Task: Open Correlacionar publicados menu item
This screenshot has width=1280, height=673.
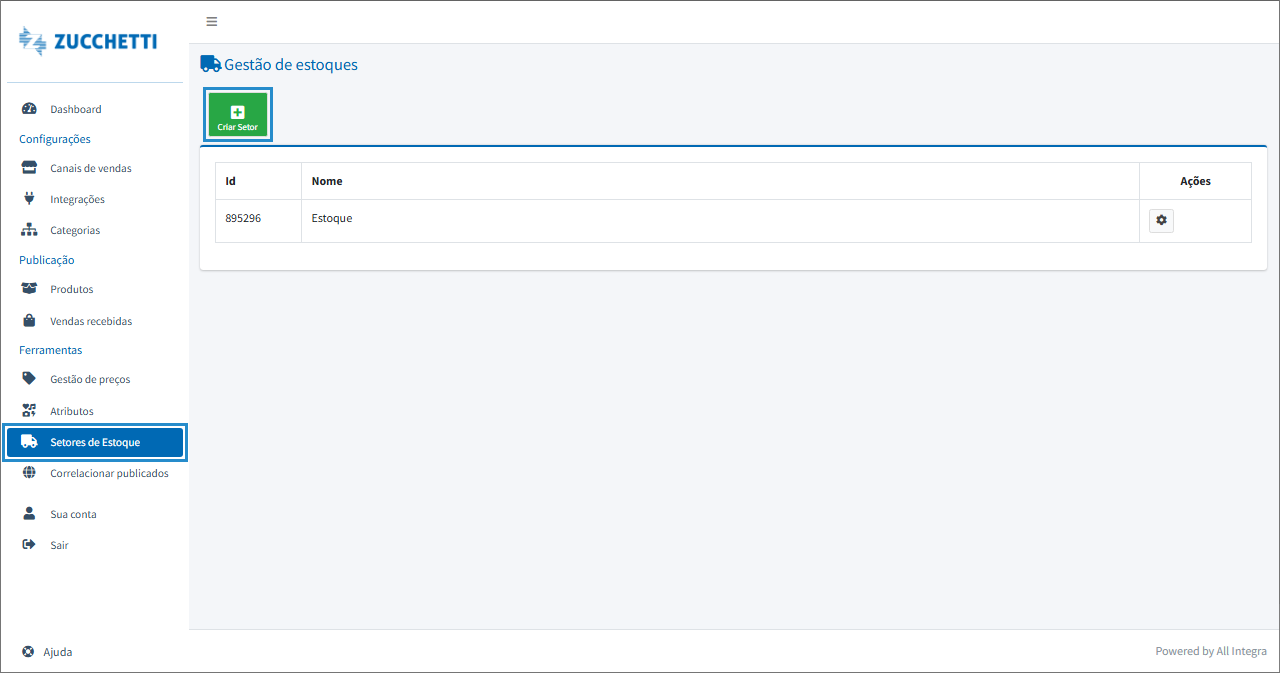Action: [x=109, y=473]
